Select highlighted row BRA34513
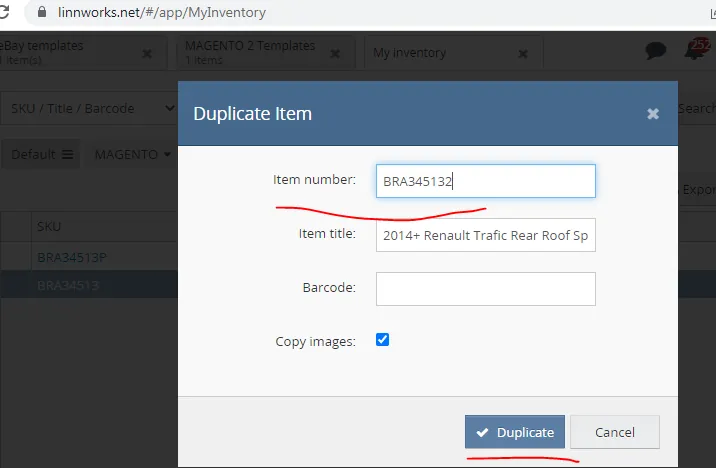Image resolution: width=716 pixels, height=468 pixels. pos(68,285)
